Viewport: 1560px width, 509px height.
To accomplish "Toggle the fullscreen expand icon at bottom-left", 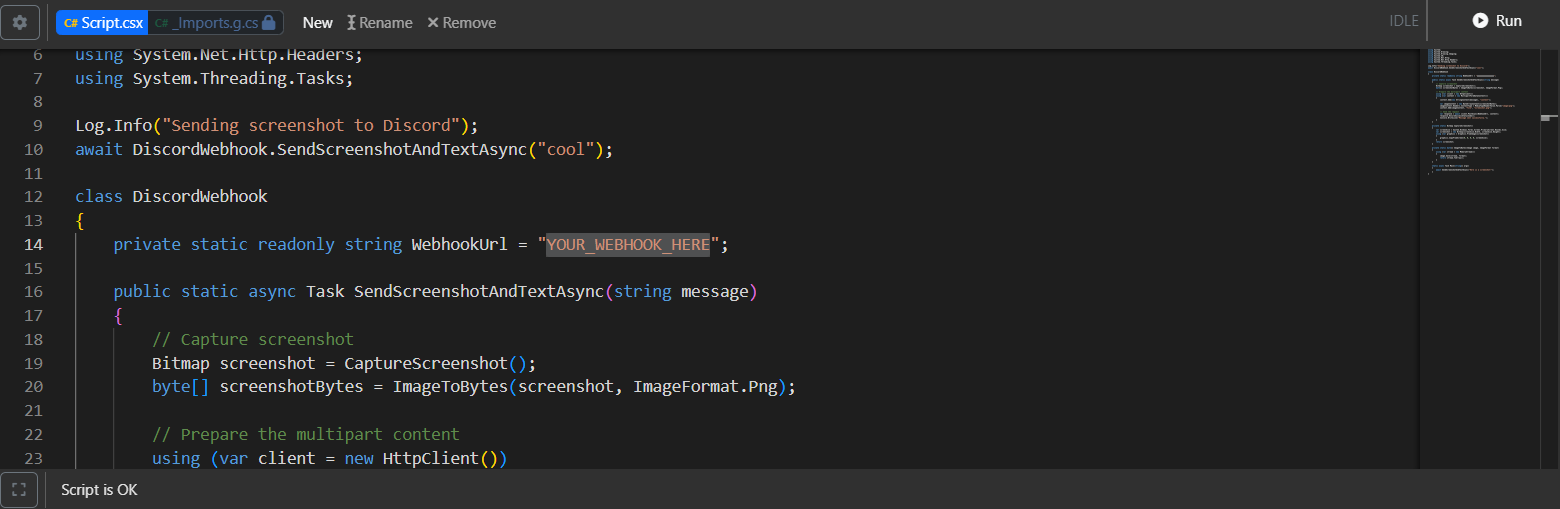I will [19, 490].
